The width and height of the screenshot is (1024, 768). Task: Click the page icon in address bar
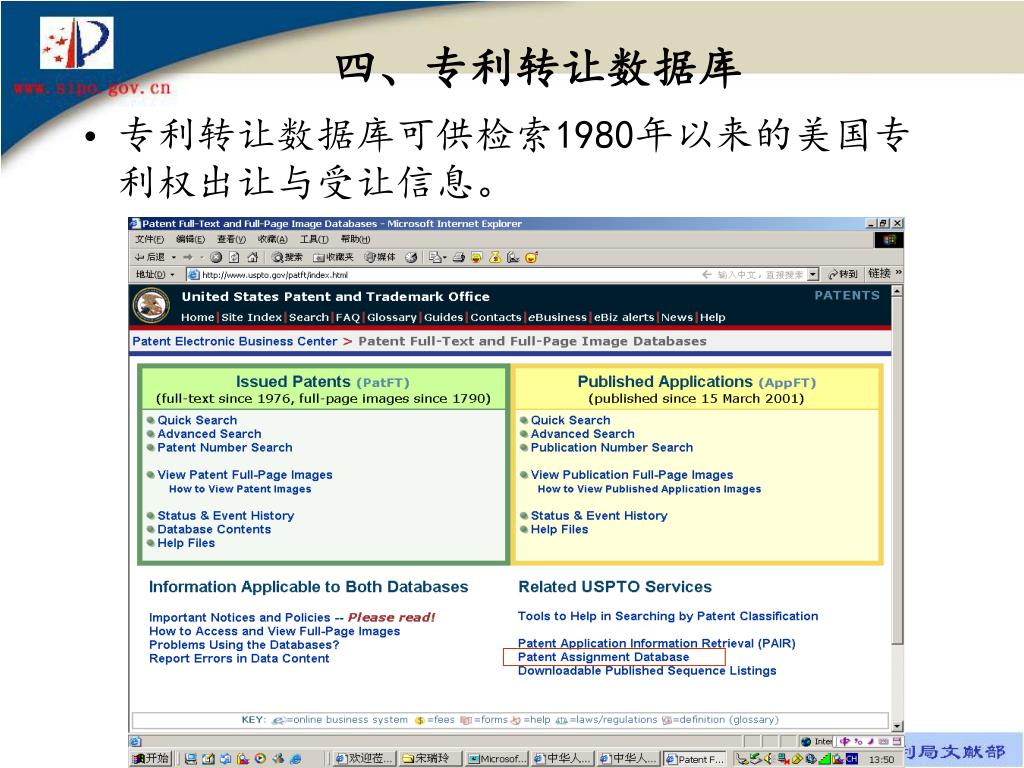click(x=193, y=274)
